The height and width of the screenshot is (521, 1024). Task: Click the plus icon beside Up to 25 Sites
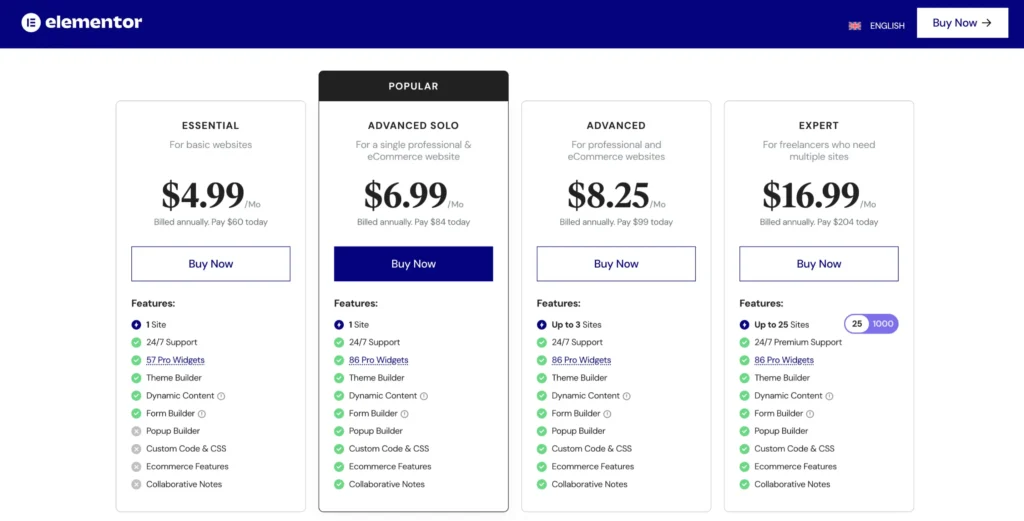point(744,324)
